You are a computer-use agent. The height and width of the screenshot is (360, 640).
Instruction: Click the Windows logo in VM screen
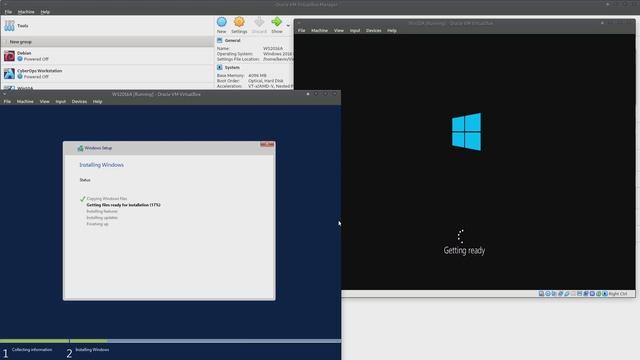pos(466,132)
